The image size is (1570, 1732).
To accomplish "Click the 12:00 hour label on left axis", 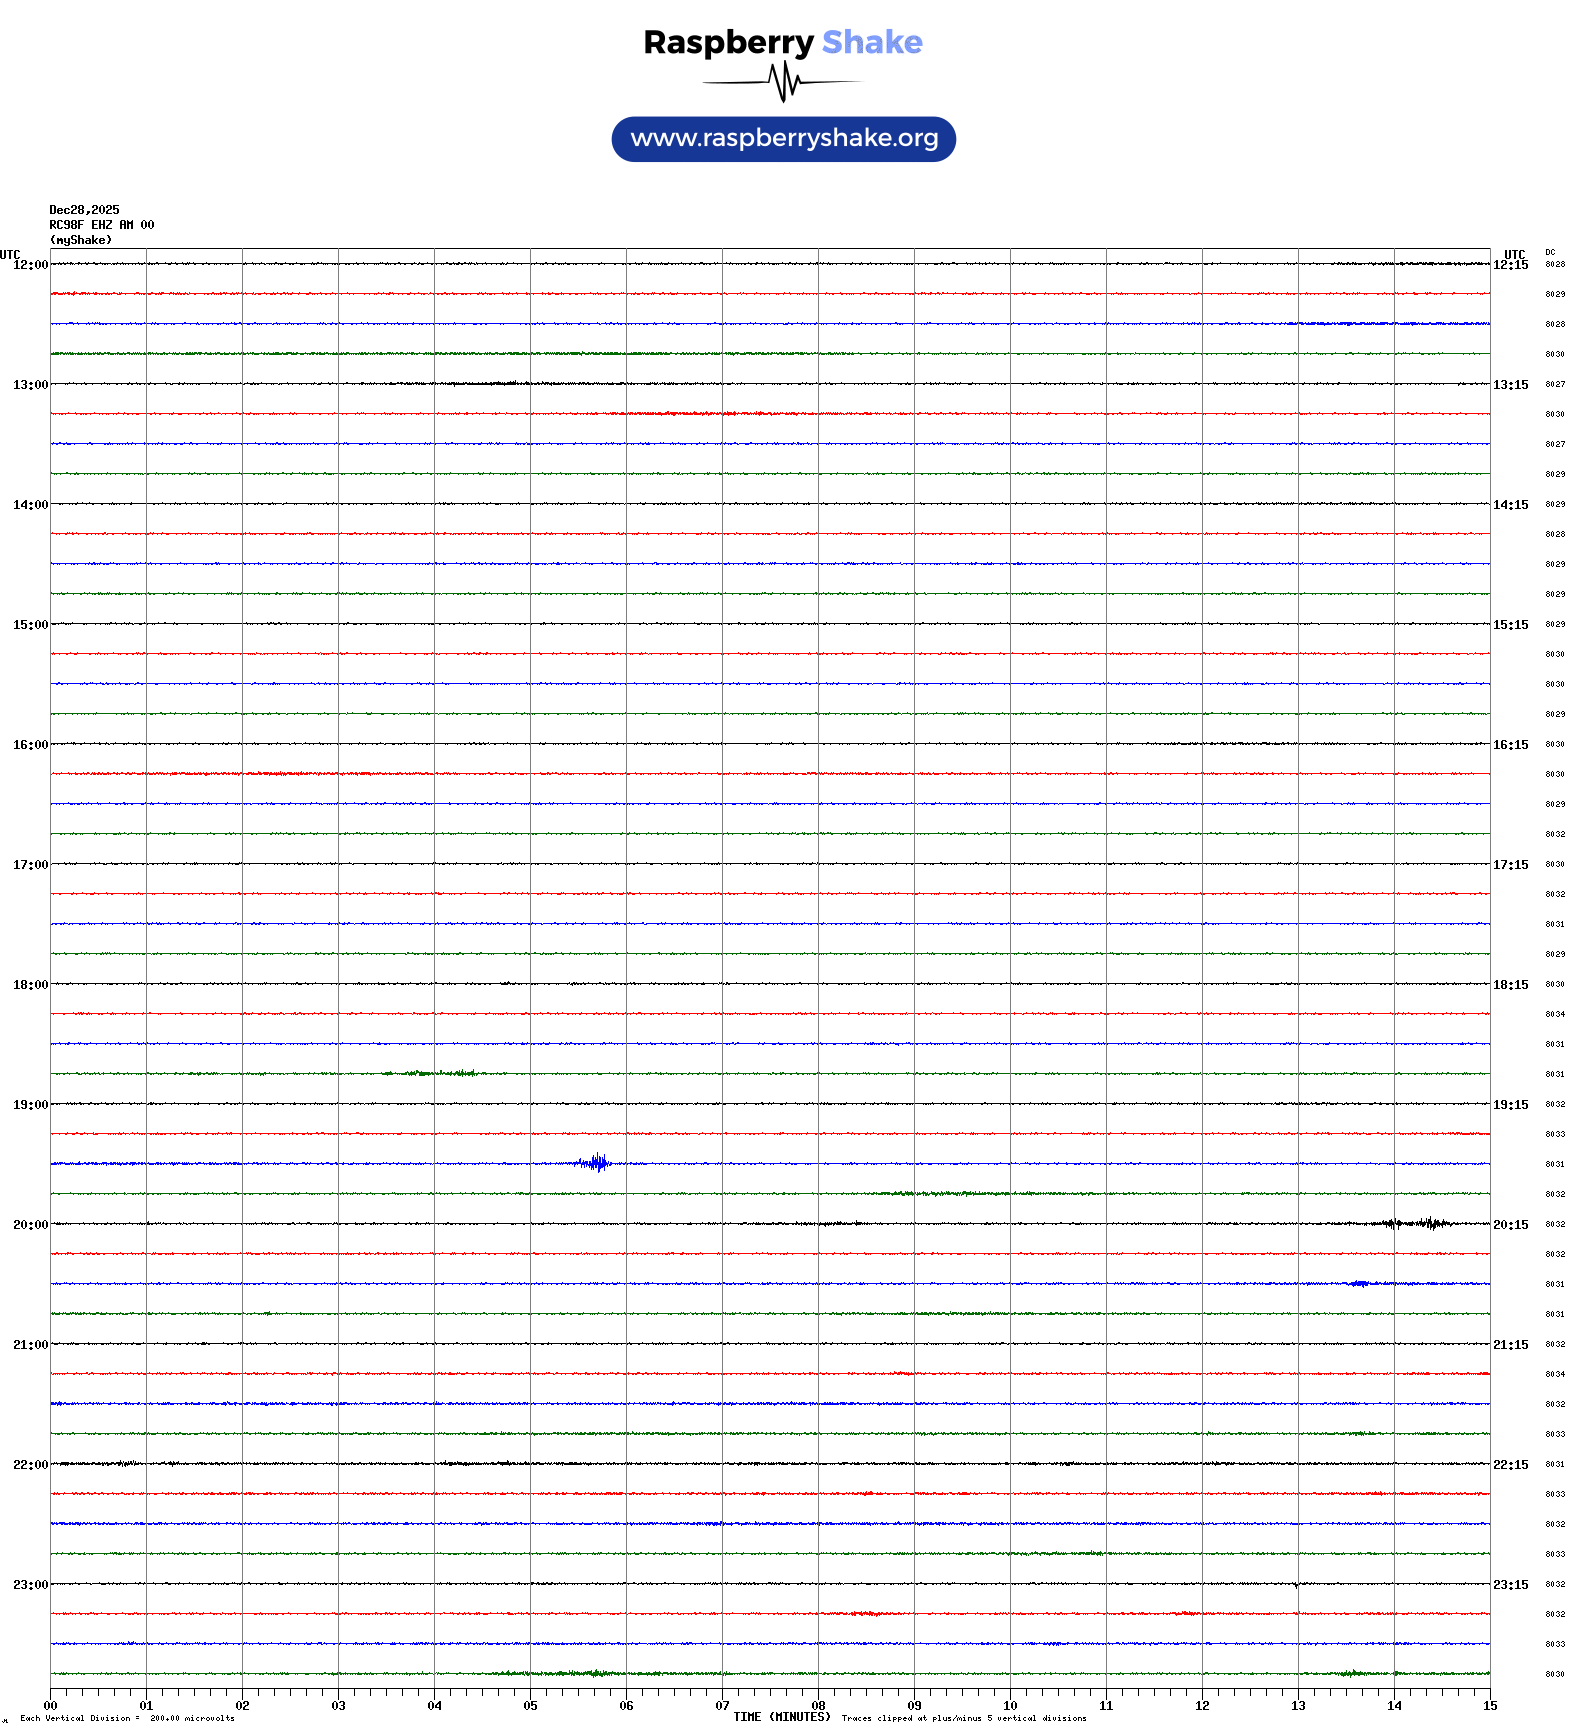I will pos(30,265).
